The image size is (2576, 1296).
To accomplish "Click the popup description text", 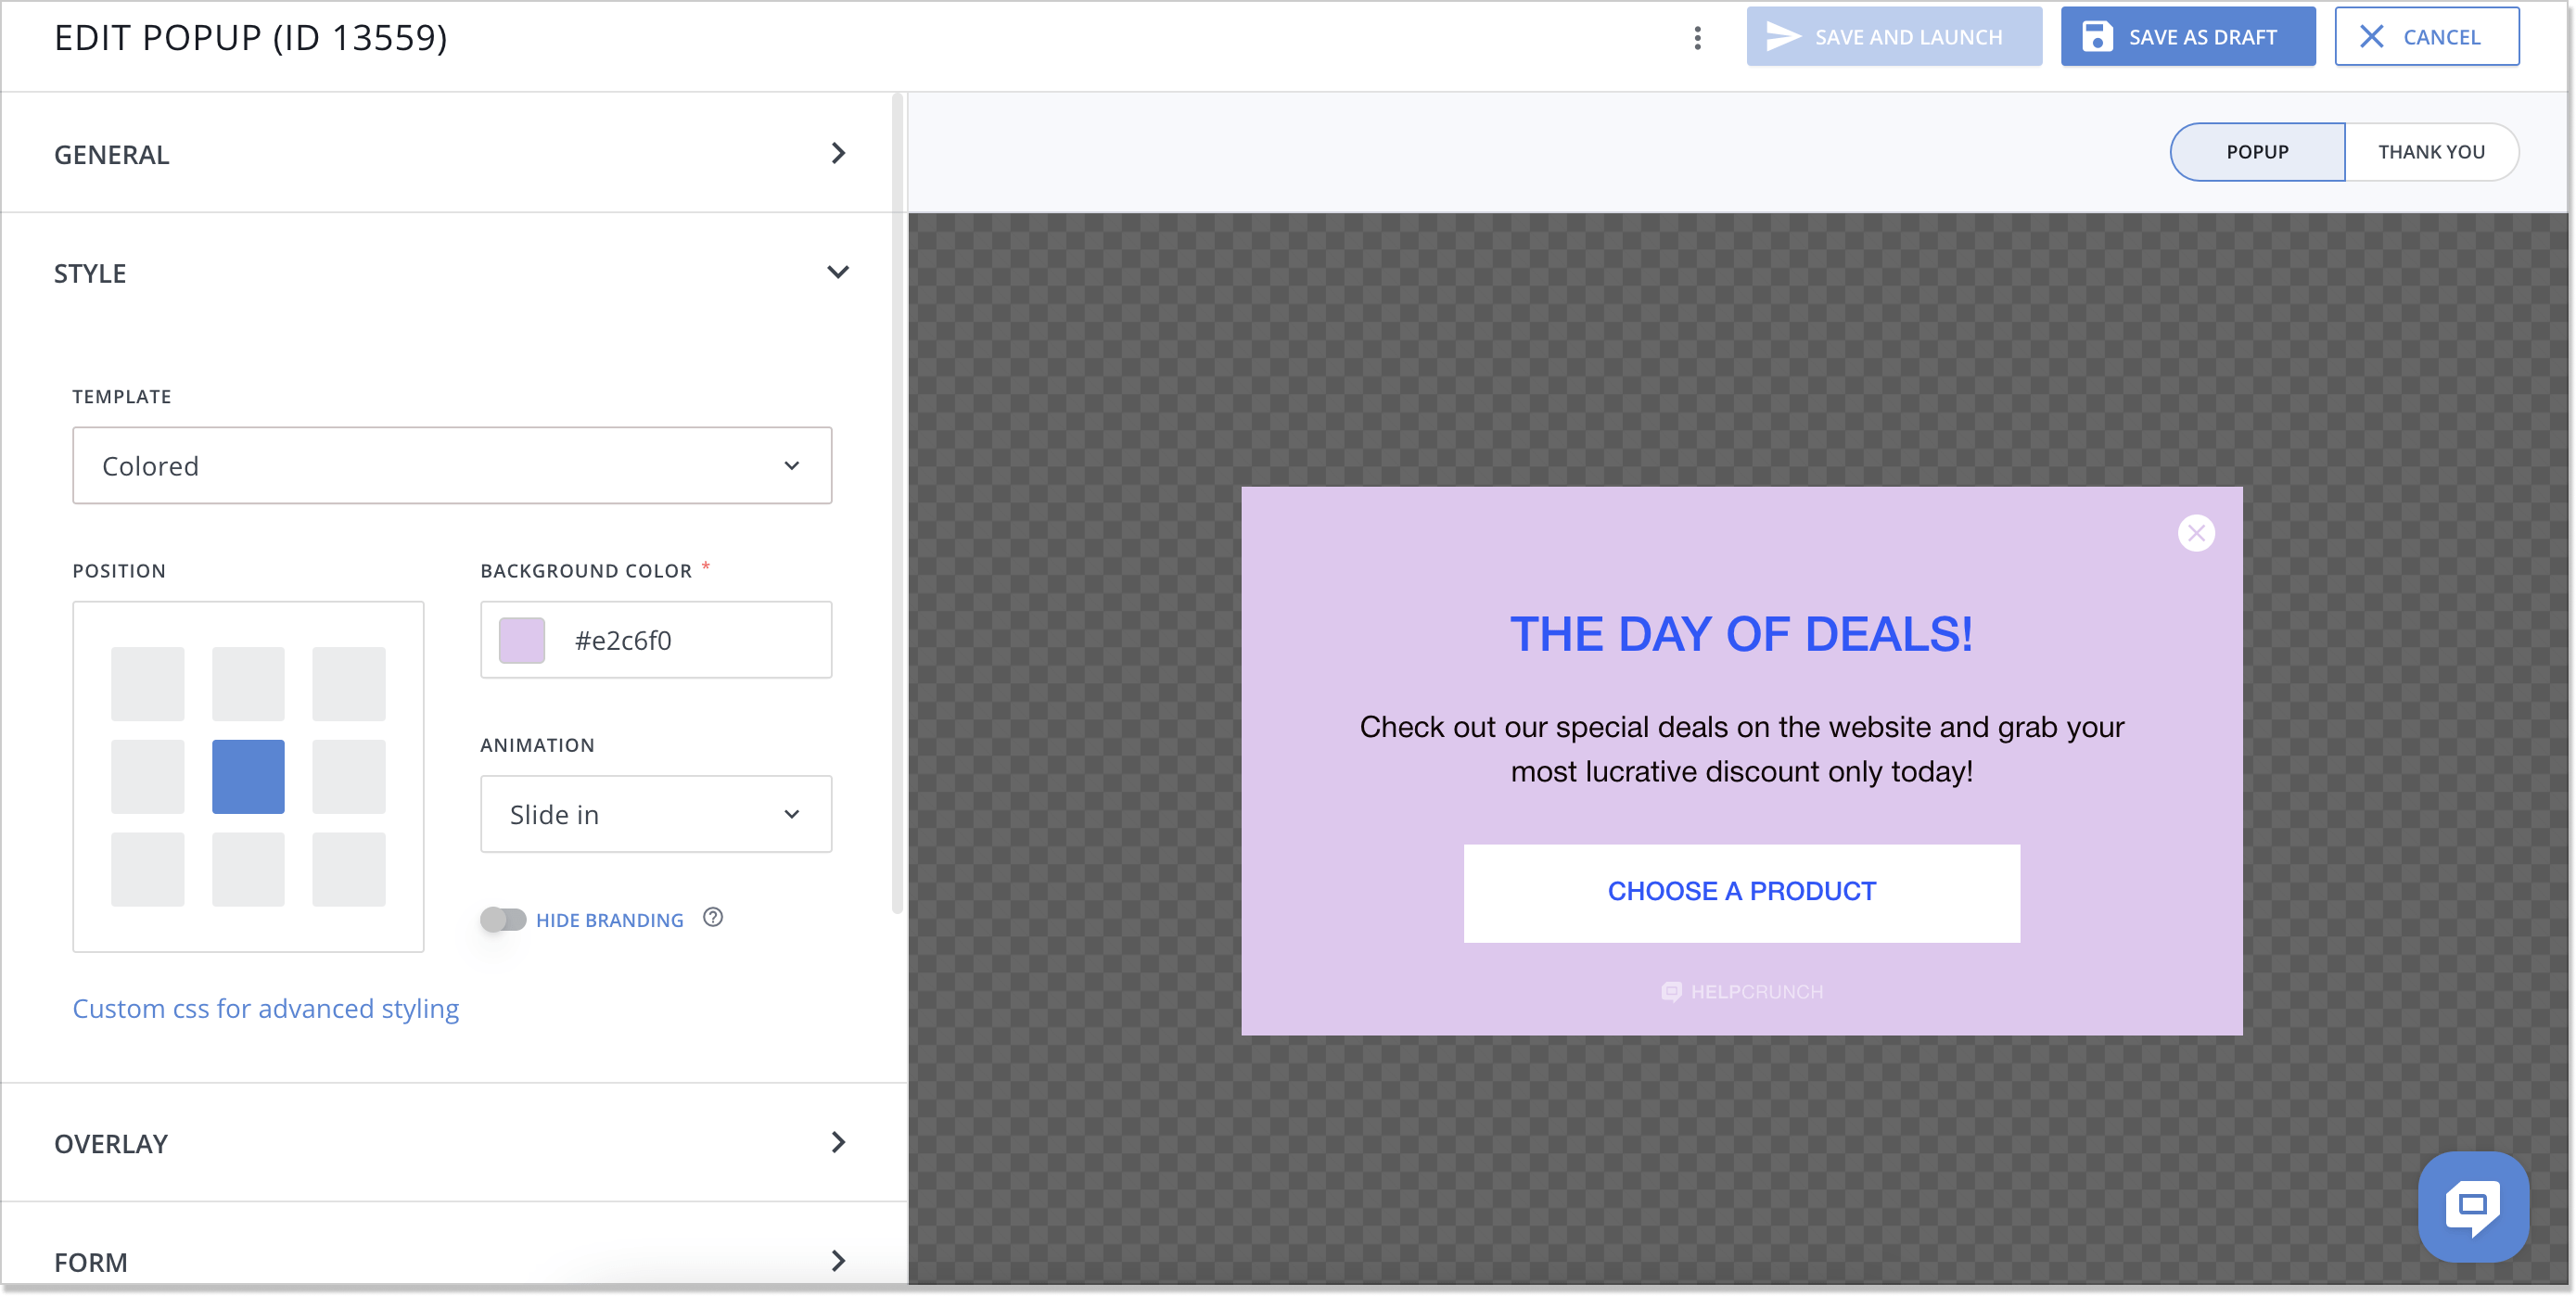I will (x=1741, y=749).
